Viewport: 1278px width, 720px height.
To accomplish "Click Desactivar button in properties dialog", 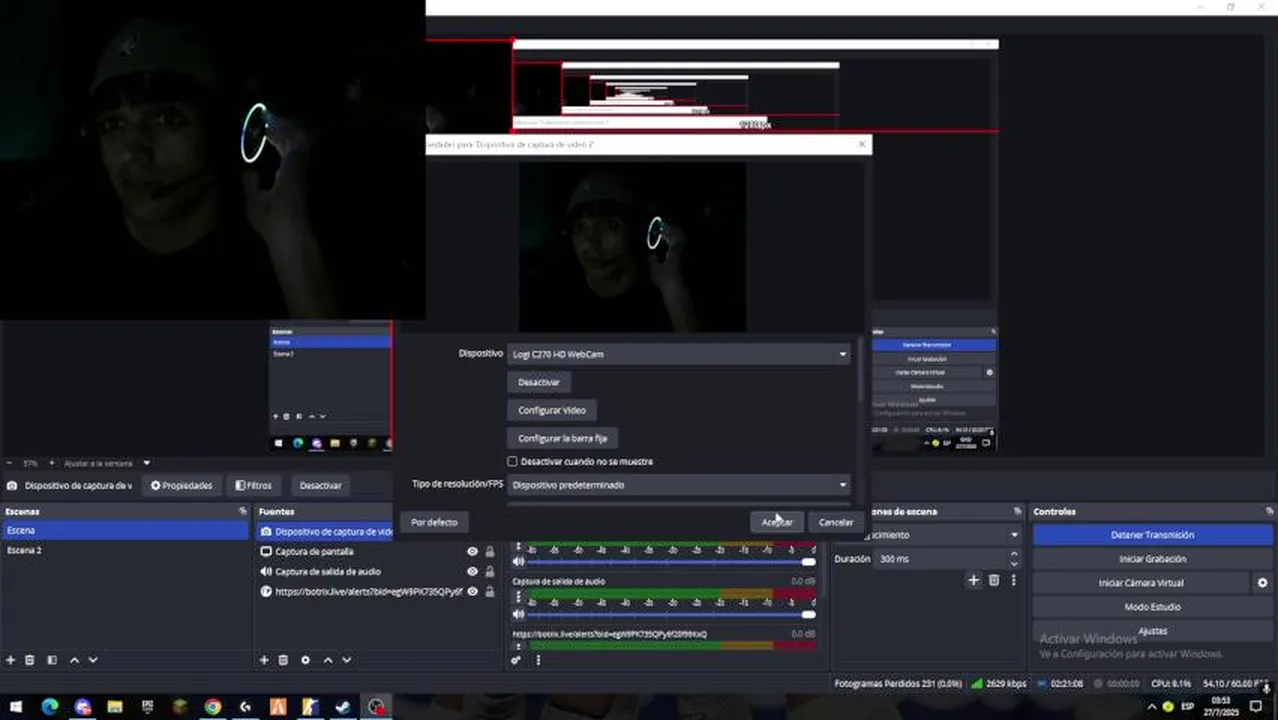I will (x=539, y=382).
